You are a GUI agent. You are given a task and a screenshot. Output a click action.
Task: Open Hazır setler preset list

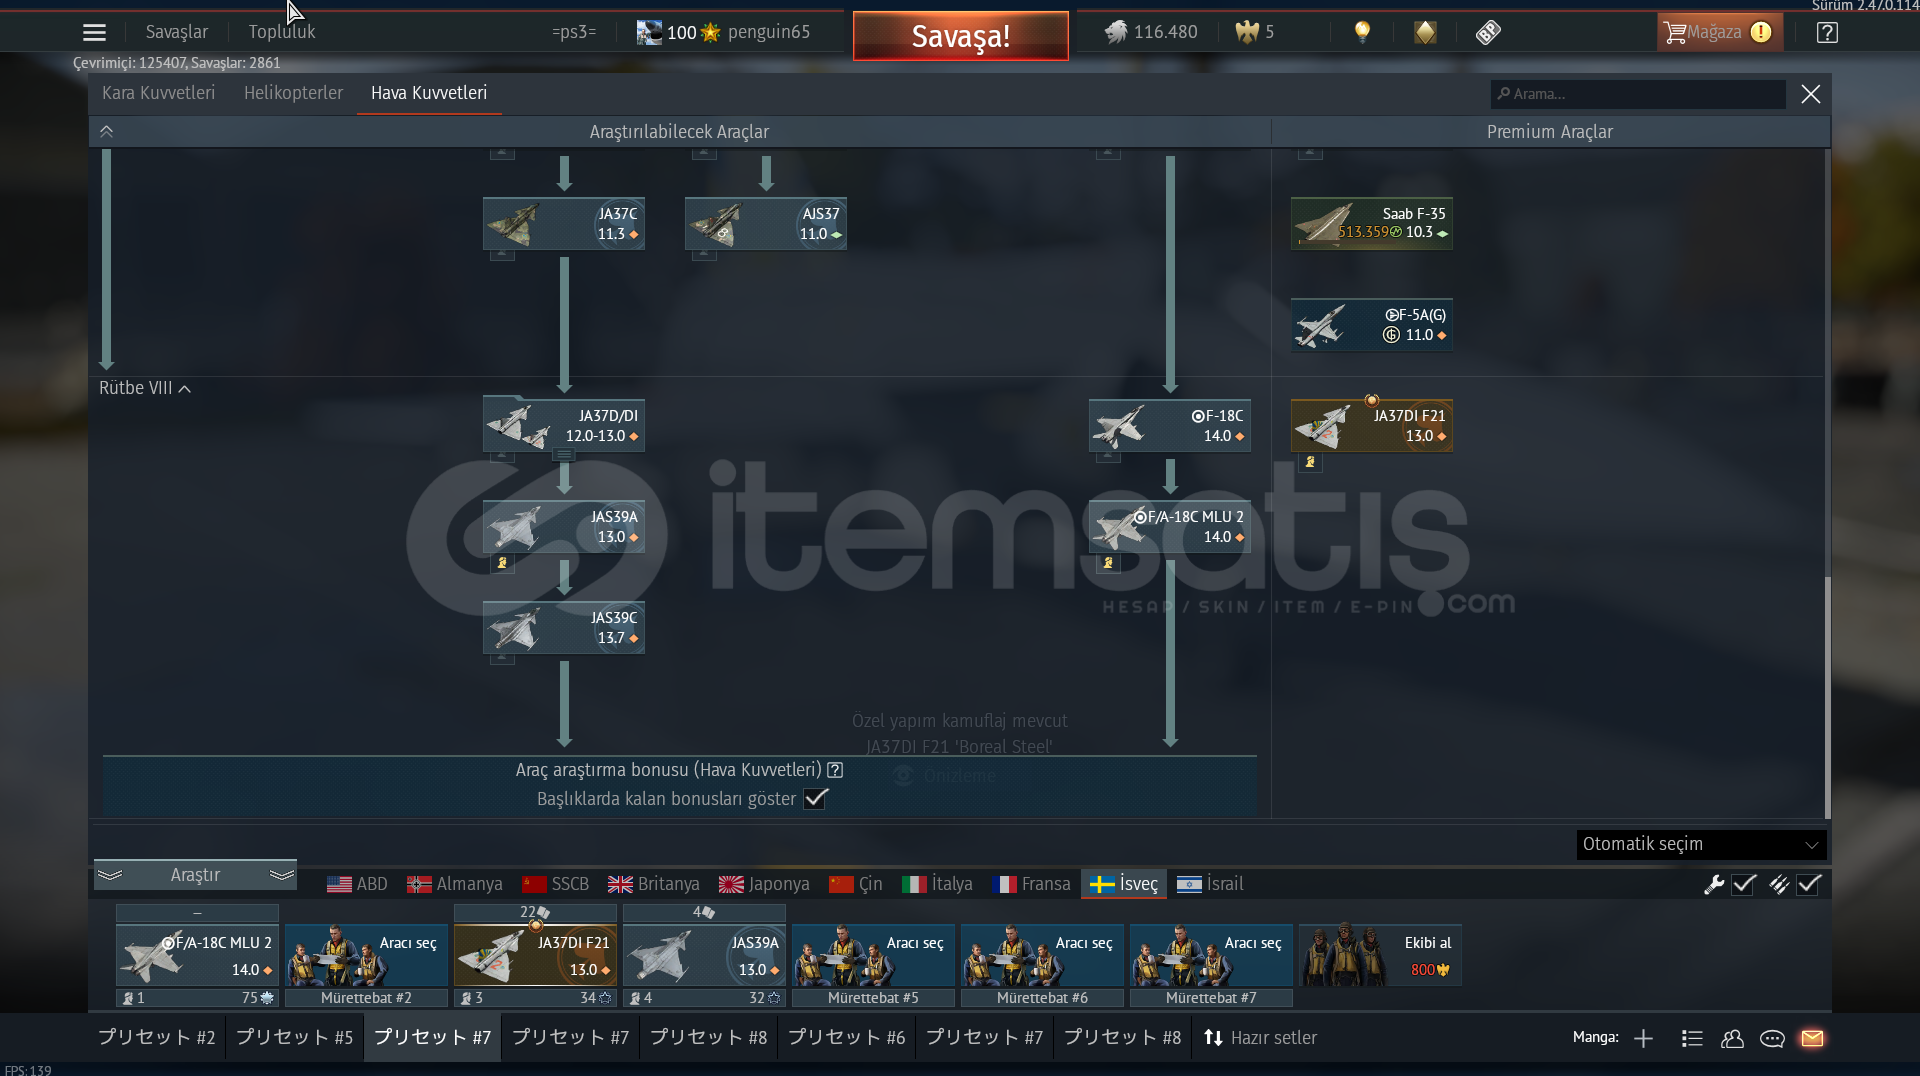(1260, 1038)
